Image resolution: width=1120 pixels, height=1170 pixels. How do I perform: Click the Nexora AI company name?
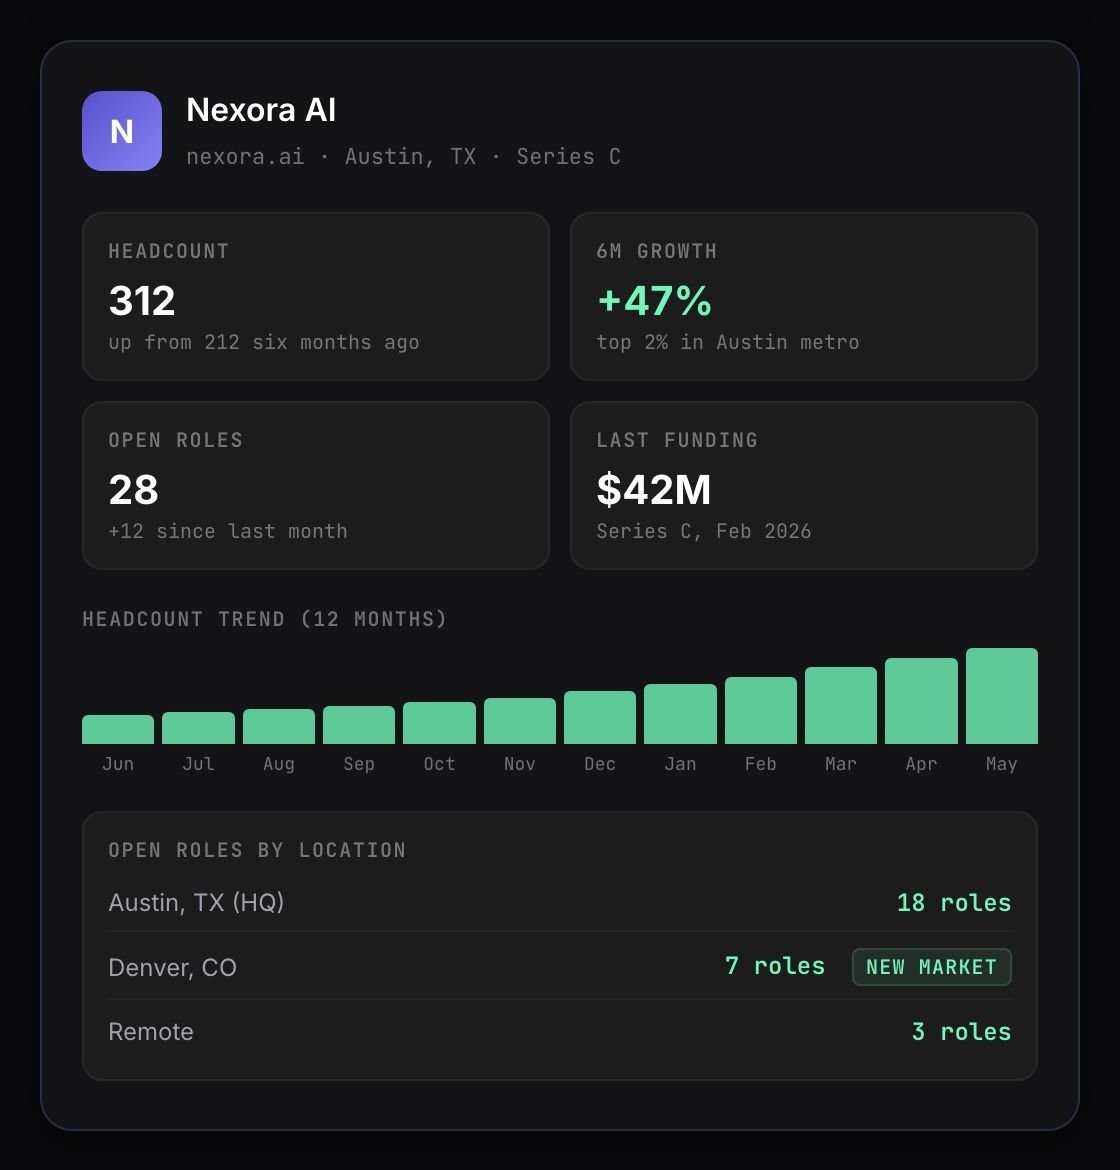point(260,110)
